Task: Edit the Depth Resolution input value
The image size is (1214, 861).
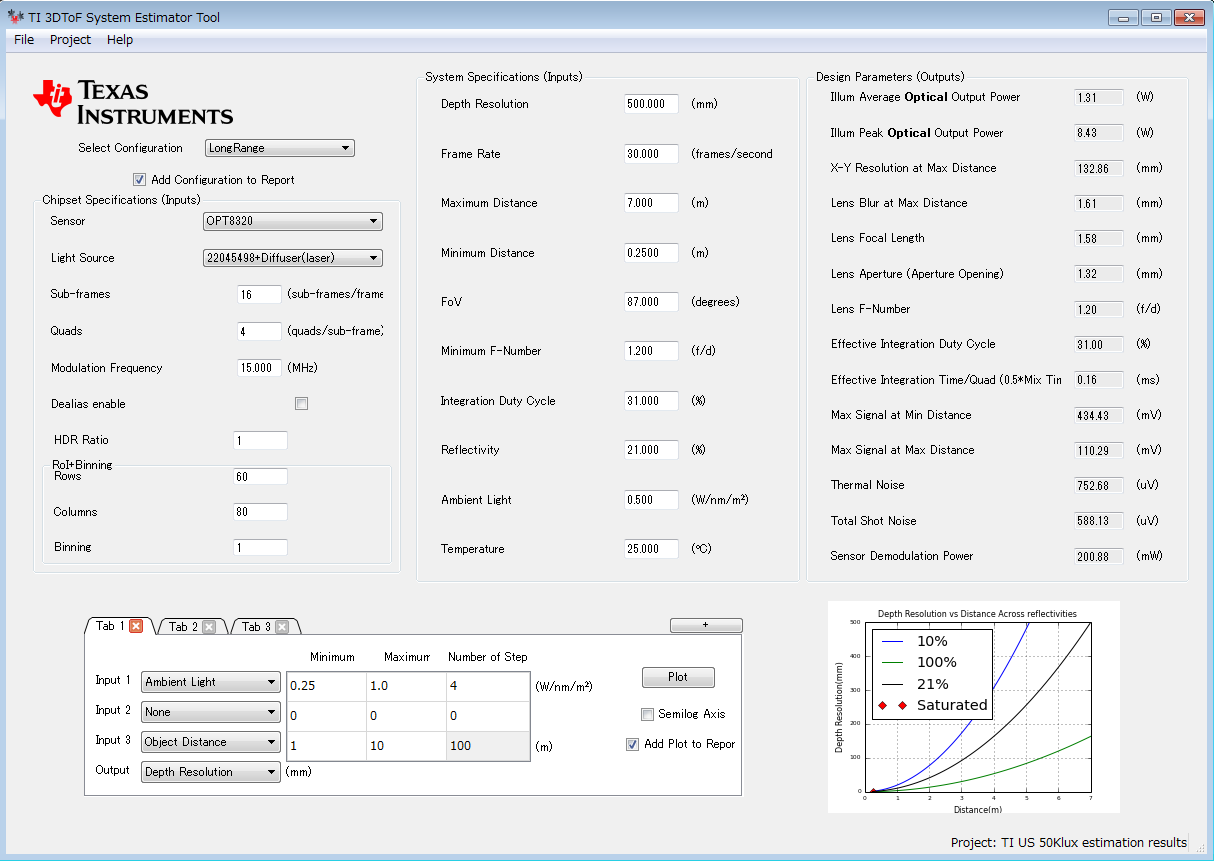Action: click(x=652, y=104)
